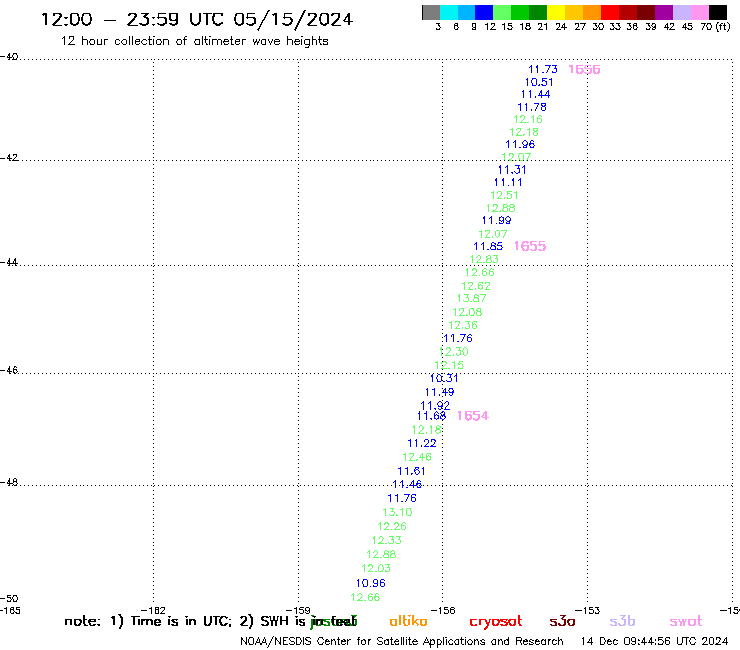Click the pink time label 1656

pyautogui.click(x=584, y=69)
